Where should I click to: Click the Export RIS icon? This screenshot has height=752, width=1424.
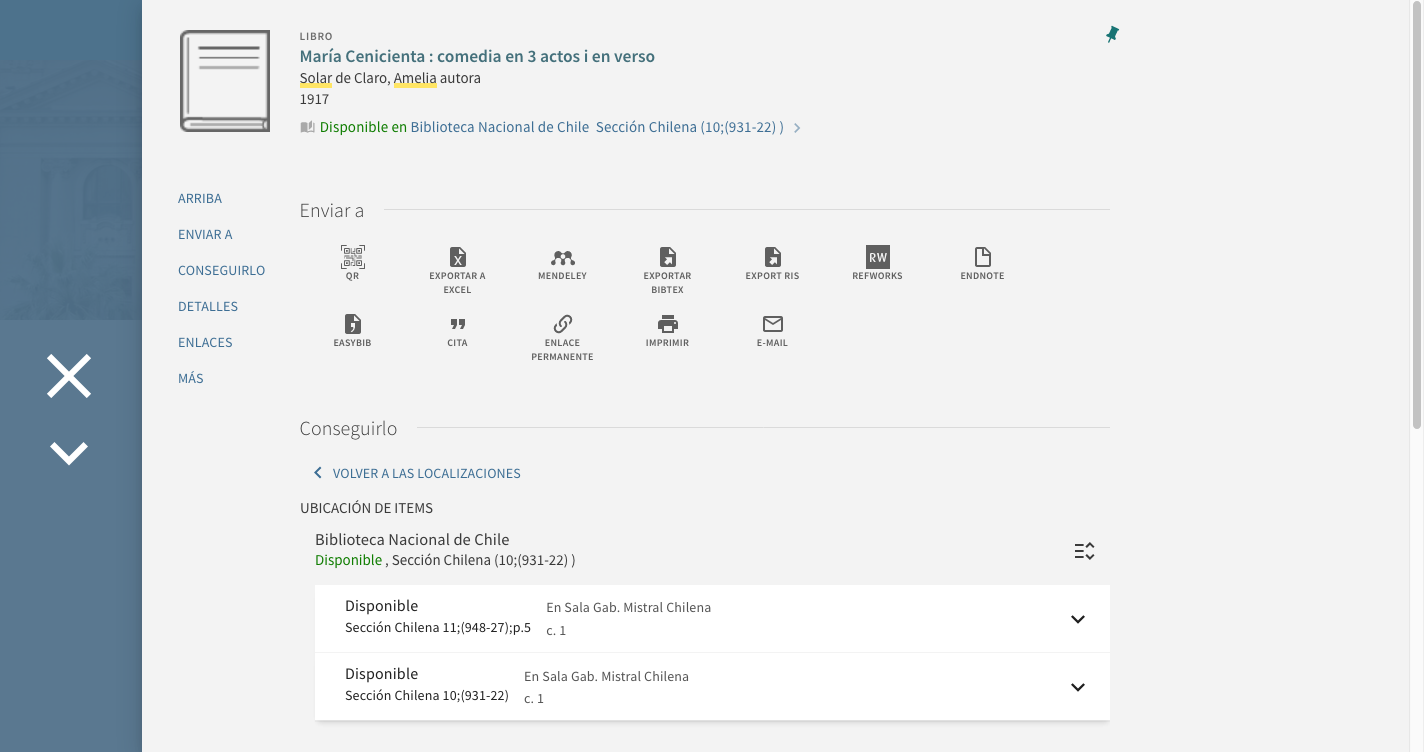tap(772, 258)
